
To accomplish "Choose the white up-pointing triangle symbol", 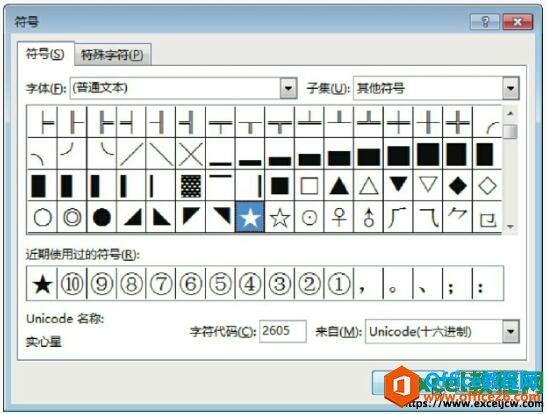I will (x=369, y=186).
